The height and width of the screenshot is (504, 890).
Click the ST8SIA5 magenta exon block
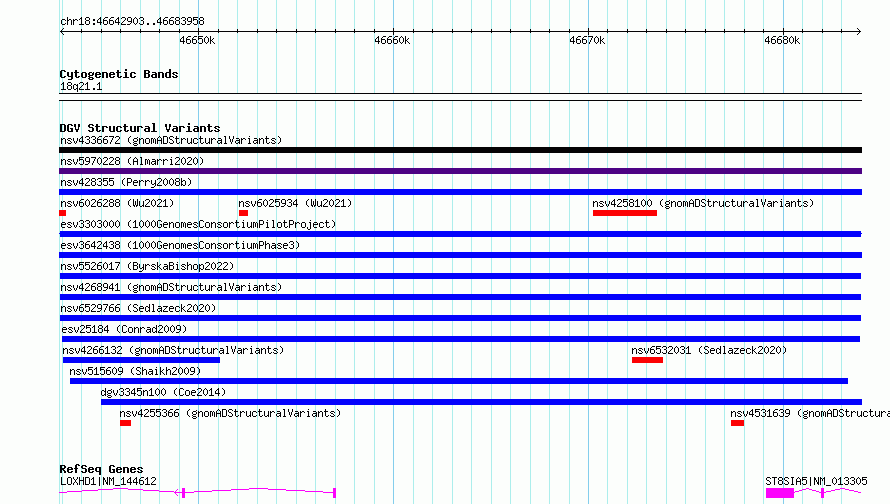[x=780, y=493]
